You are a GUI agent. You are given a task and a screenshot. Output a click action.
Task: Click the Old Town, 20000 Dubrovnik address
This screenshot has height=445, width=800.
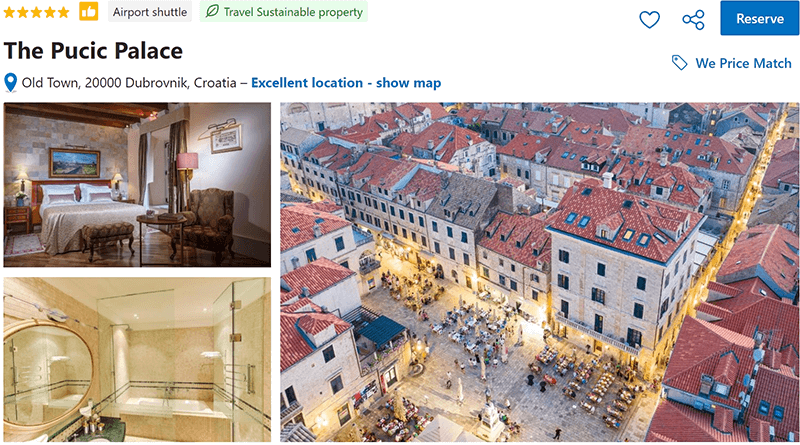pos(129,83)
